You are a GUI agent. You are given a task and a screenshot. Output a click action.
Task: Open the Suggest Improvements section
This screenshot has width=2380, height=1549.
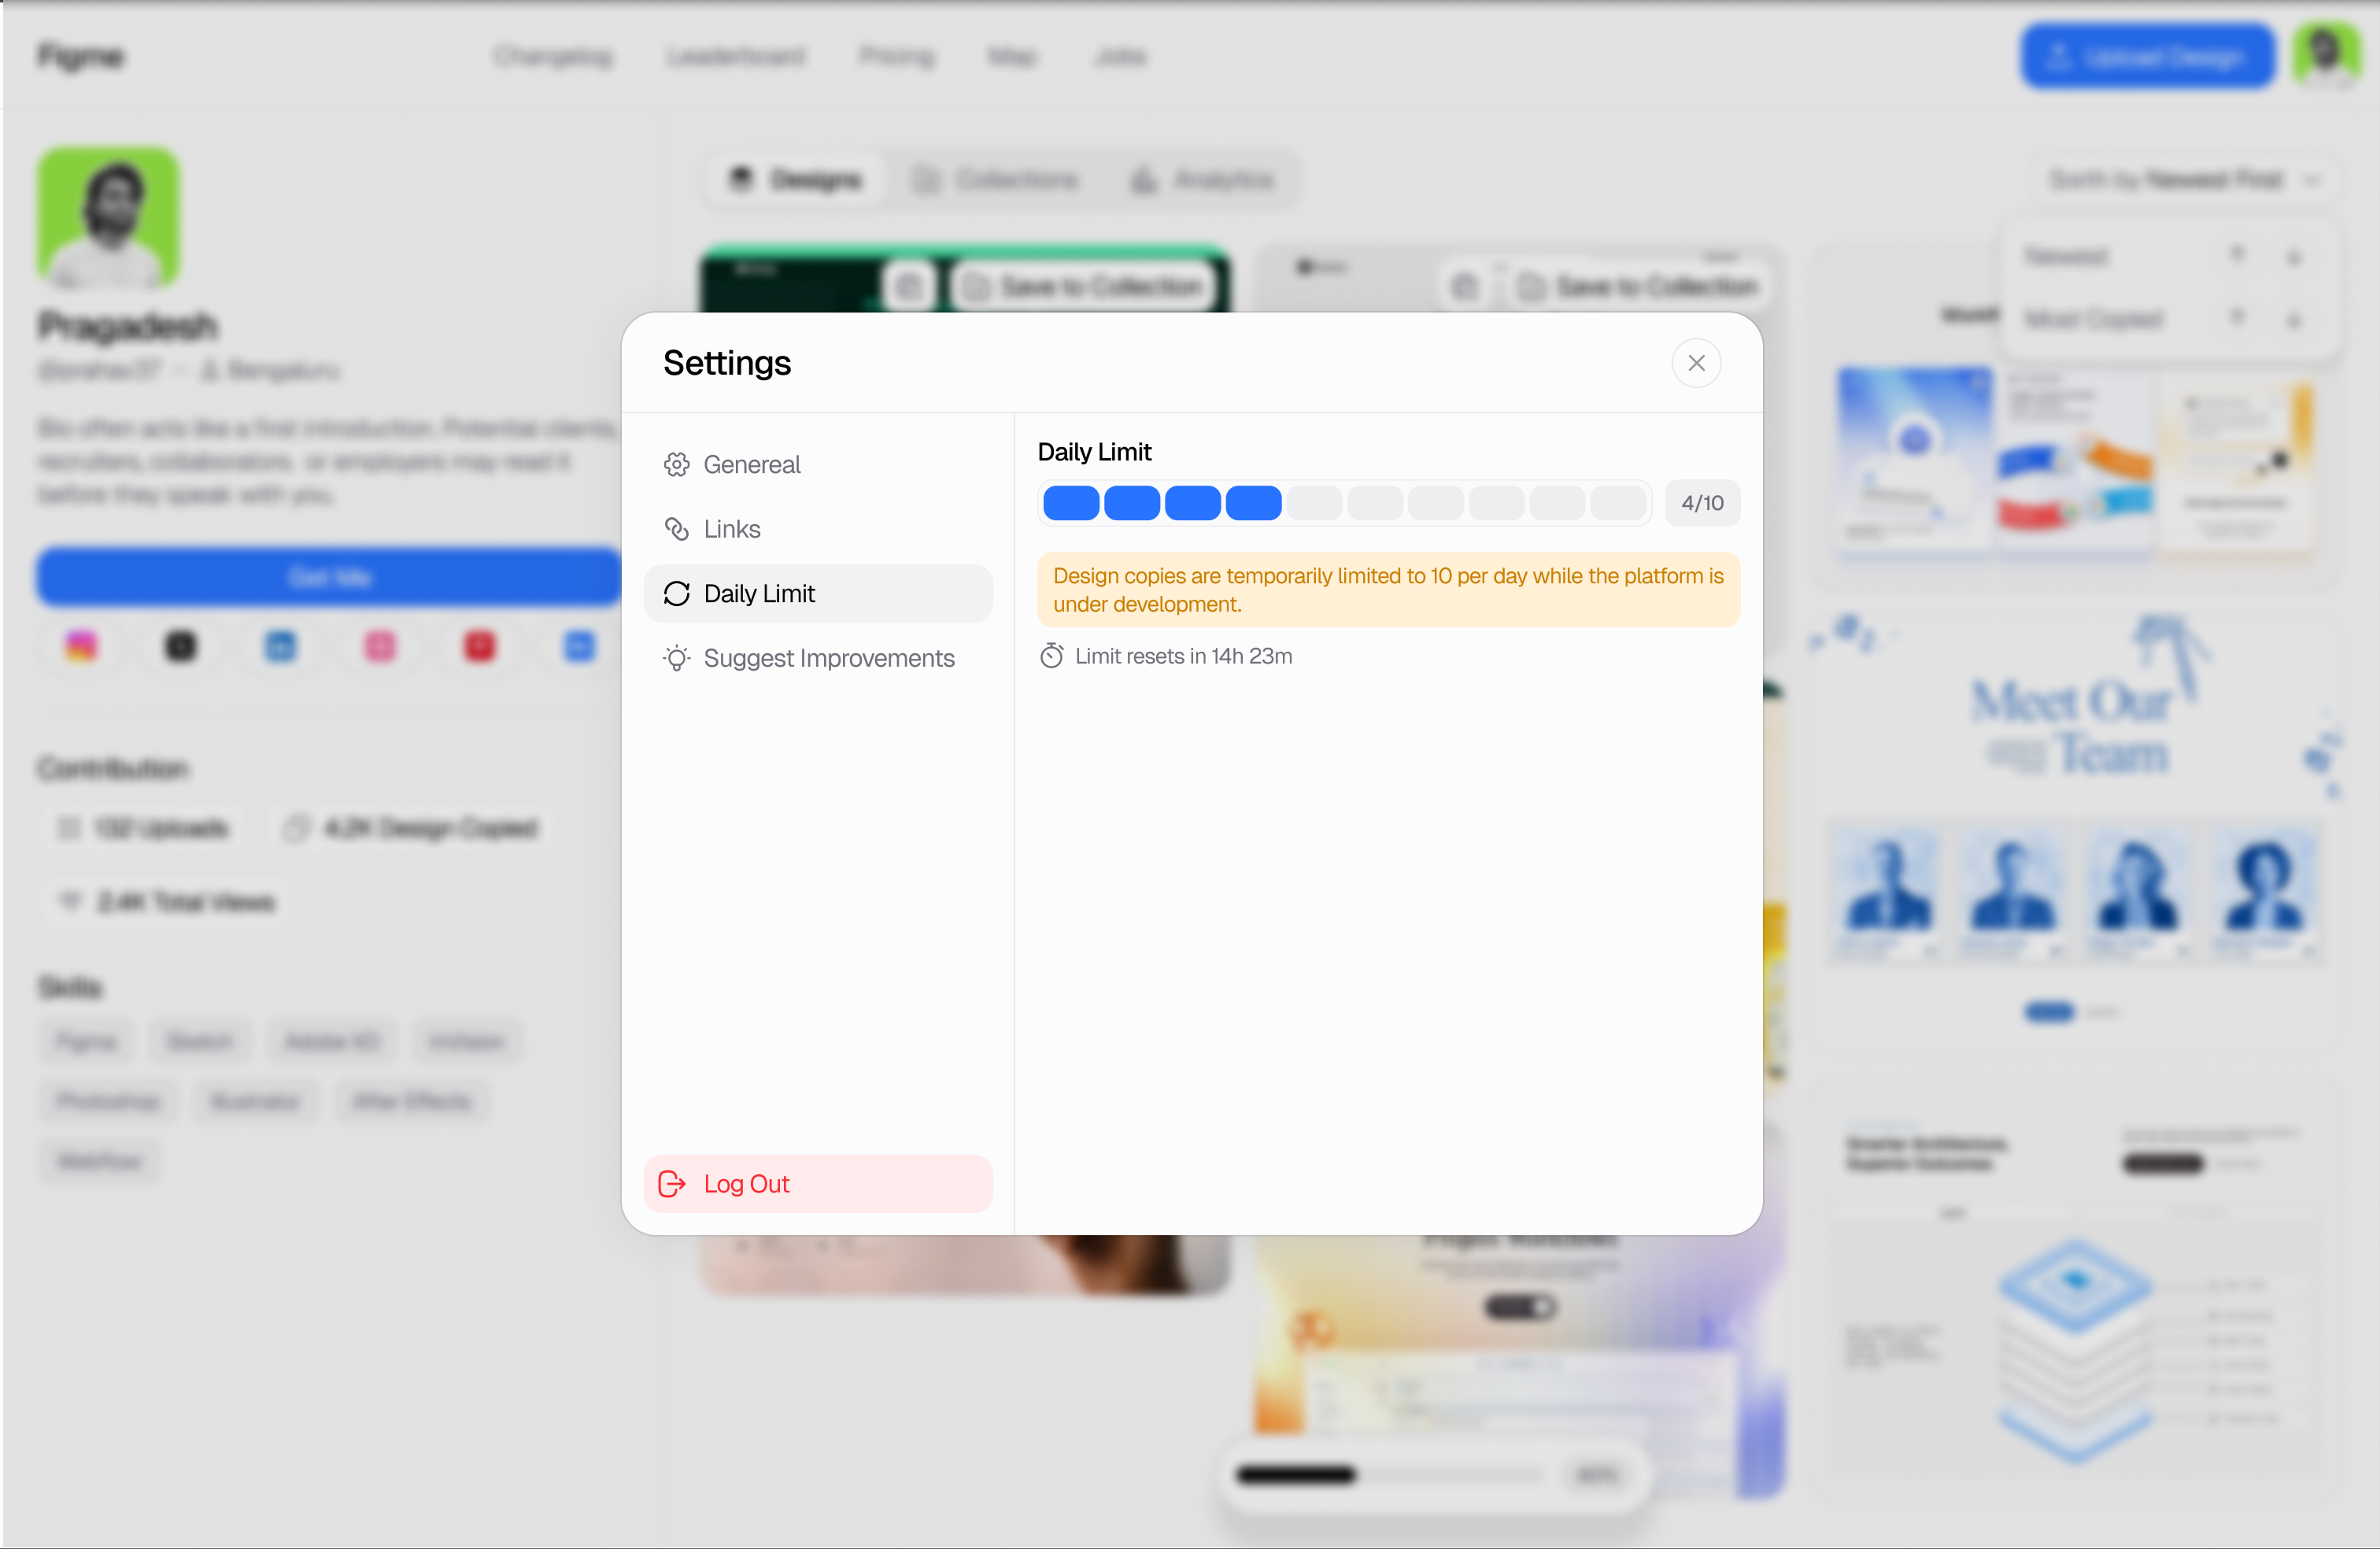pyautogui.click(x=818, y=658)
